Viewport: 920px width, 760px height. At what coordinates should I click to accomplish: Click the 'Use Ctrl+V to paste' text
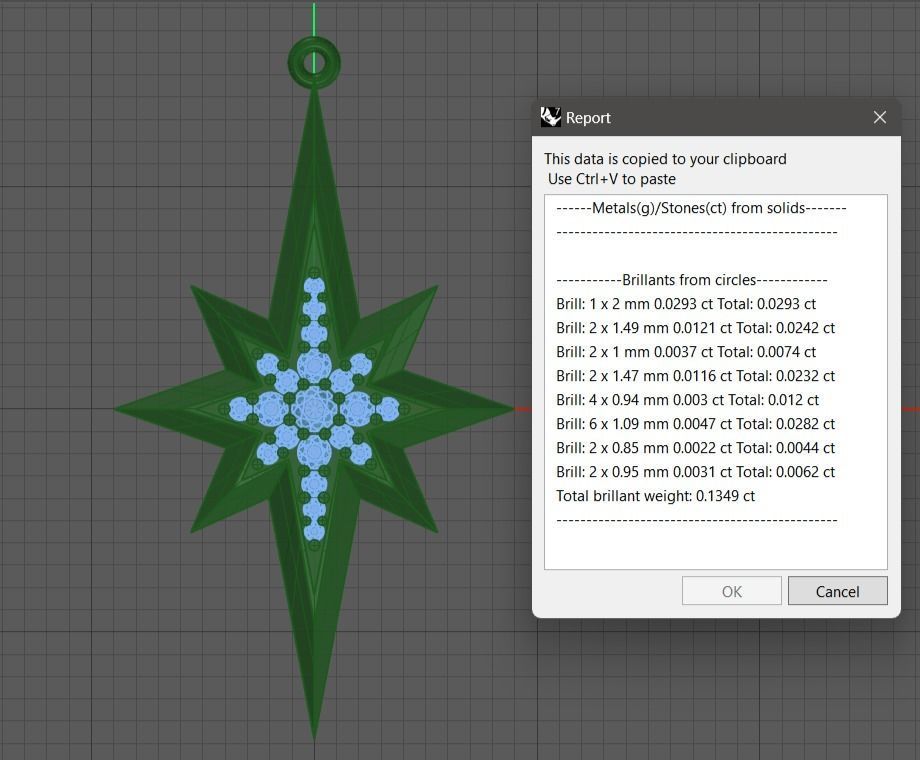[611, 179]
